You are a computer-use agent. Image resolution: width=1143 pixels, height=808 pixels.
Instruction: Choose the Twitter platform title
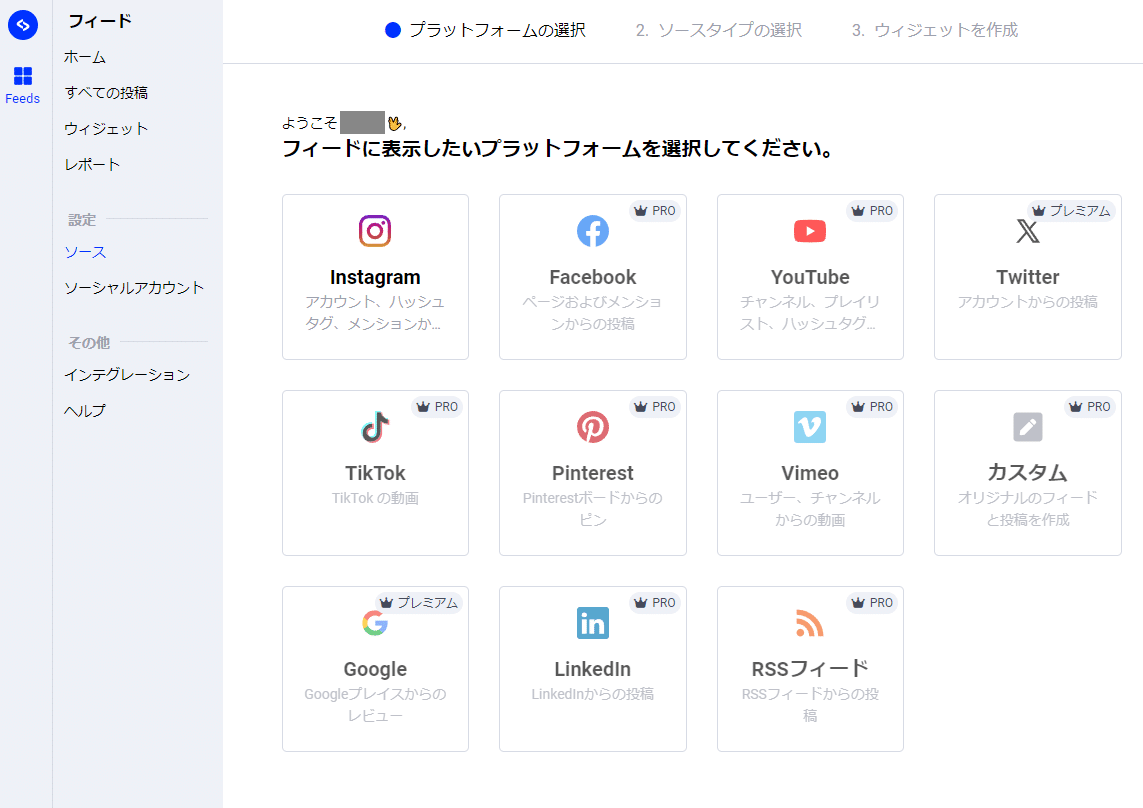1028,277
